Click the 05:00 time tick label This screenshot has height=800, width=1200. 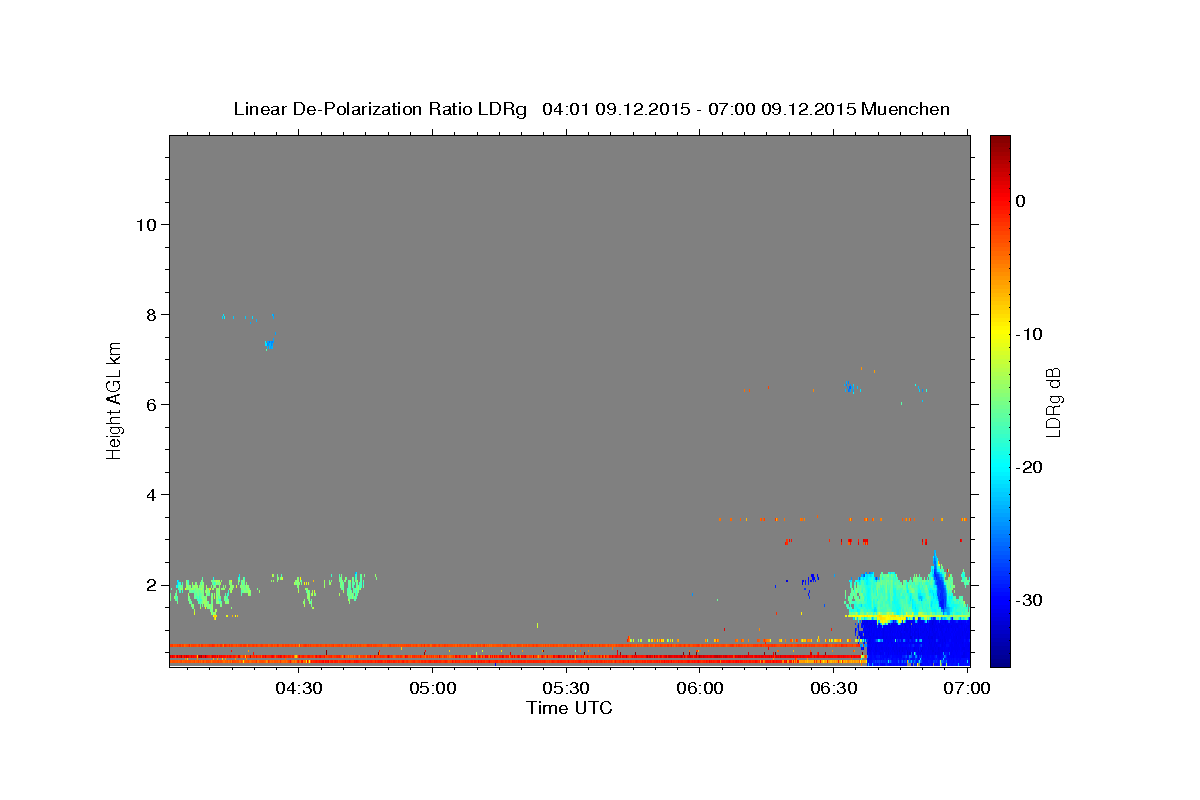(x=432, y=688)
